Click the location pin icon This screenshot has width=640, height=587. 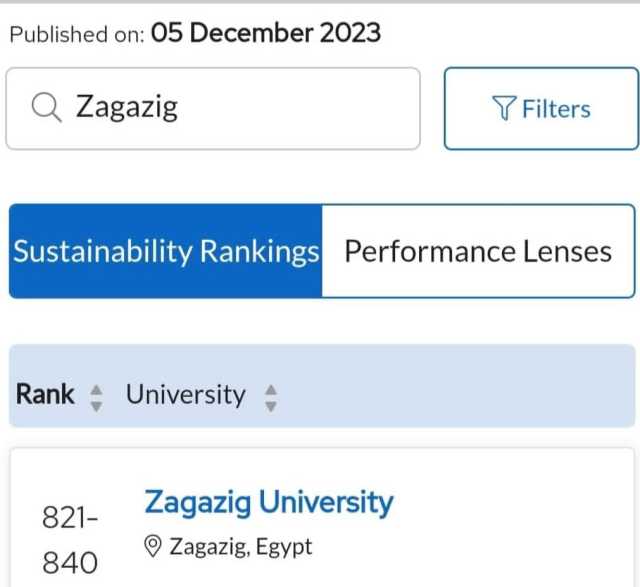click(153, 547)
